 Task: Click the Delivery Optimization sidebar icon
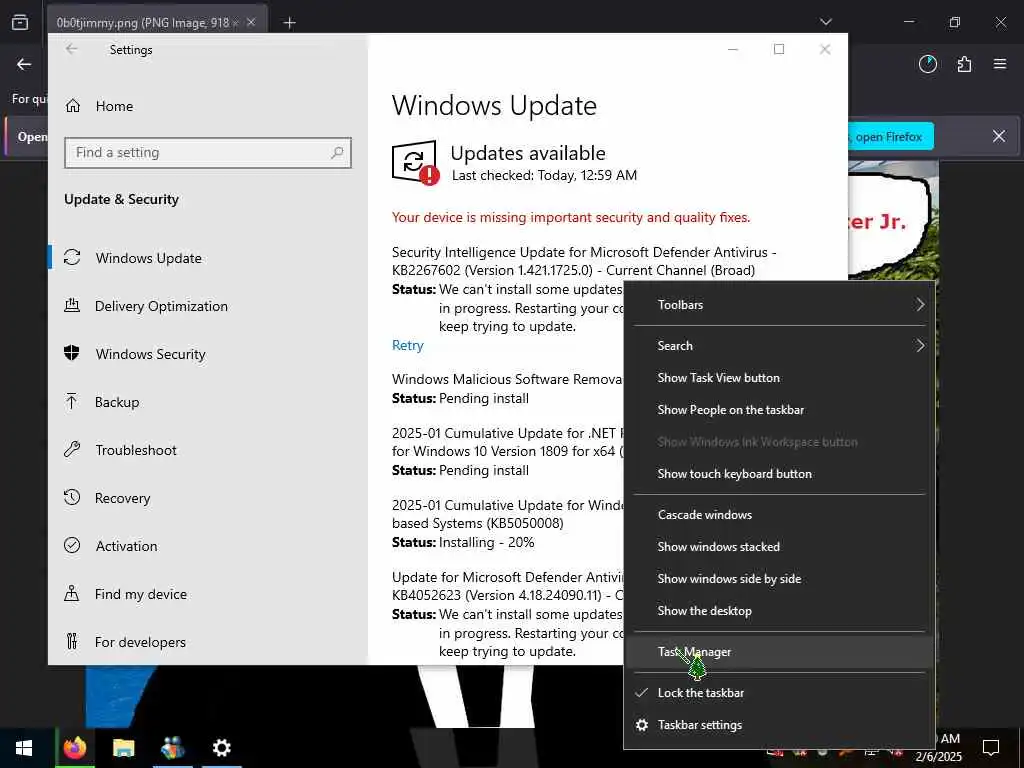[72, 305]
